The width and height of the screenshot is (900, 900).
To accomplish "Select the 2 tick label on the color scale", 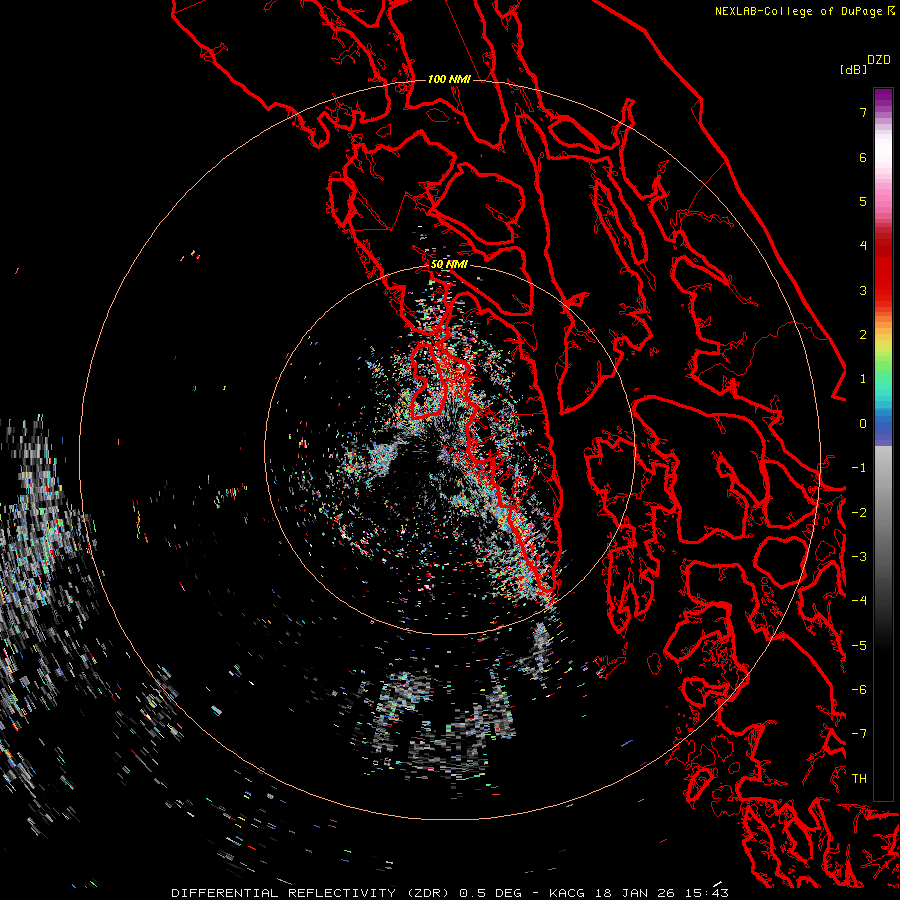I will (863, 335).
